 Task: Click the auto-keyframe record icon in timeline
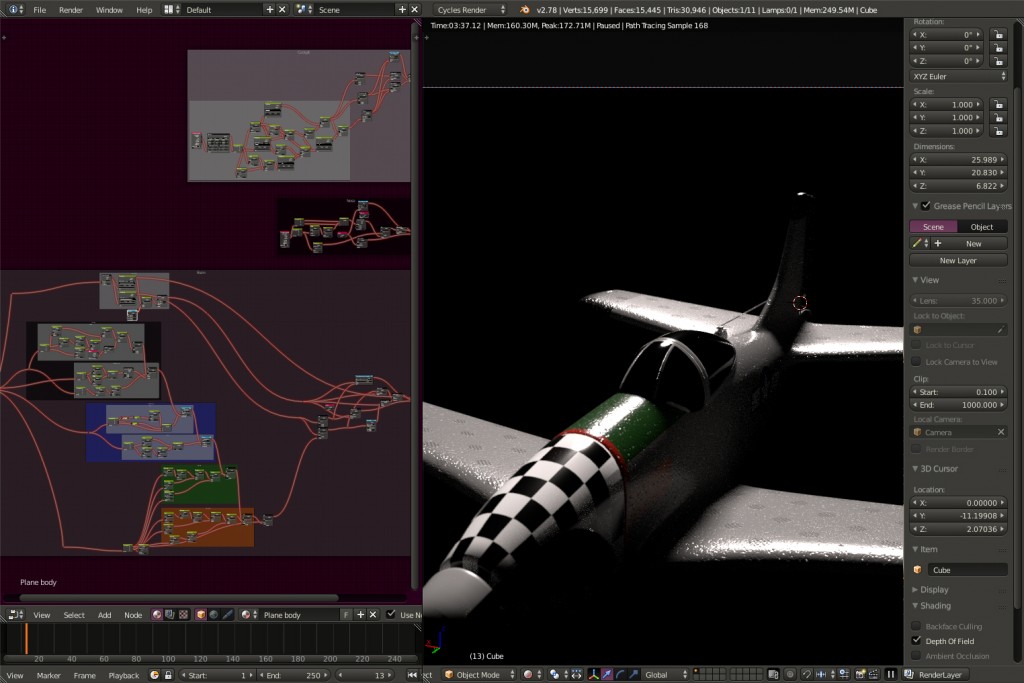(155, 675)
